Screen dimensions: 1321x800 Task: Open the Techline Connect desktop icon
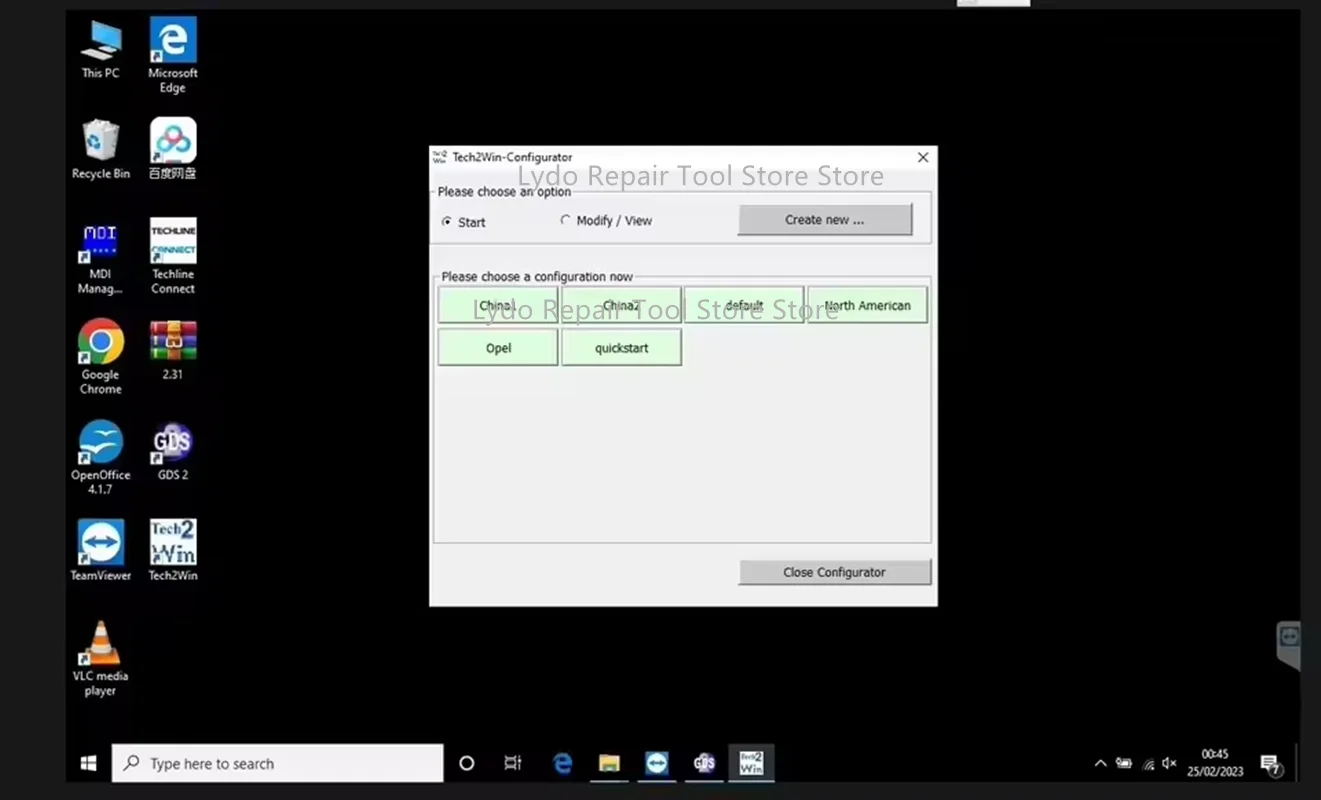[x=172, y=243]
